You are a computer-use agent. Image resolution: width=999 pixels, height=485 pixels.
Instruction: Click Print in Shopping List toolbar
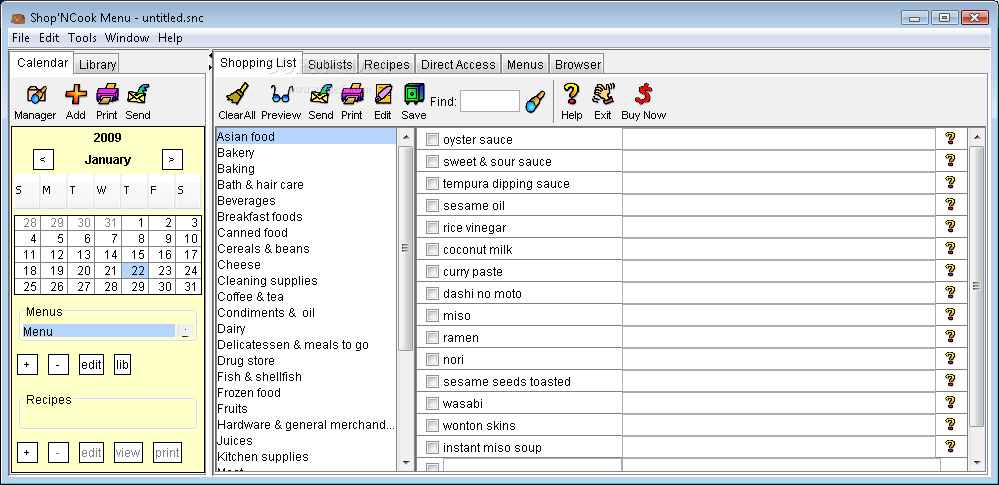[352, 94]
